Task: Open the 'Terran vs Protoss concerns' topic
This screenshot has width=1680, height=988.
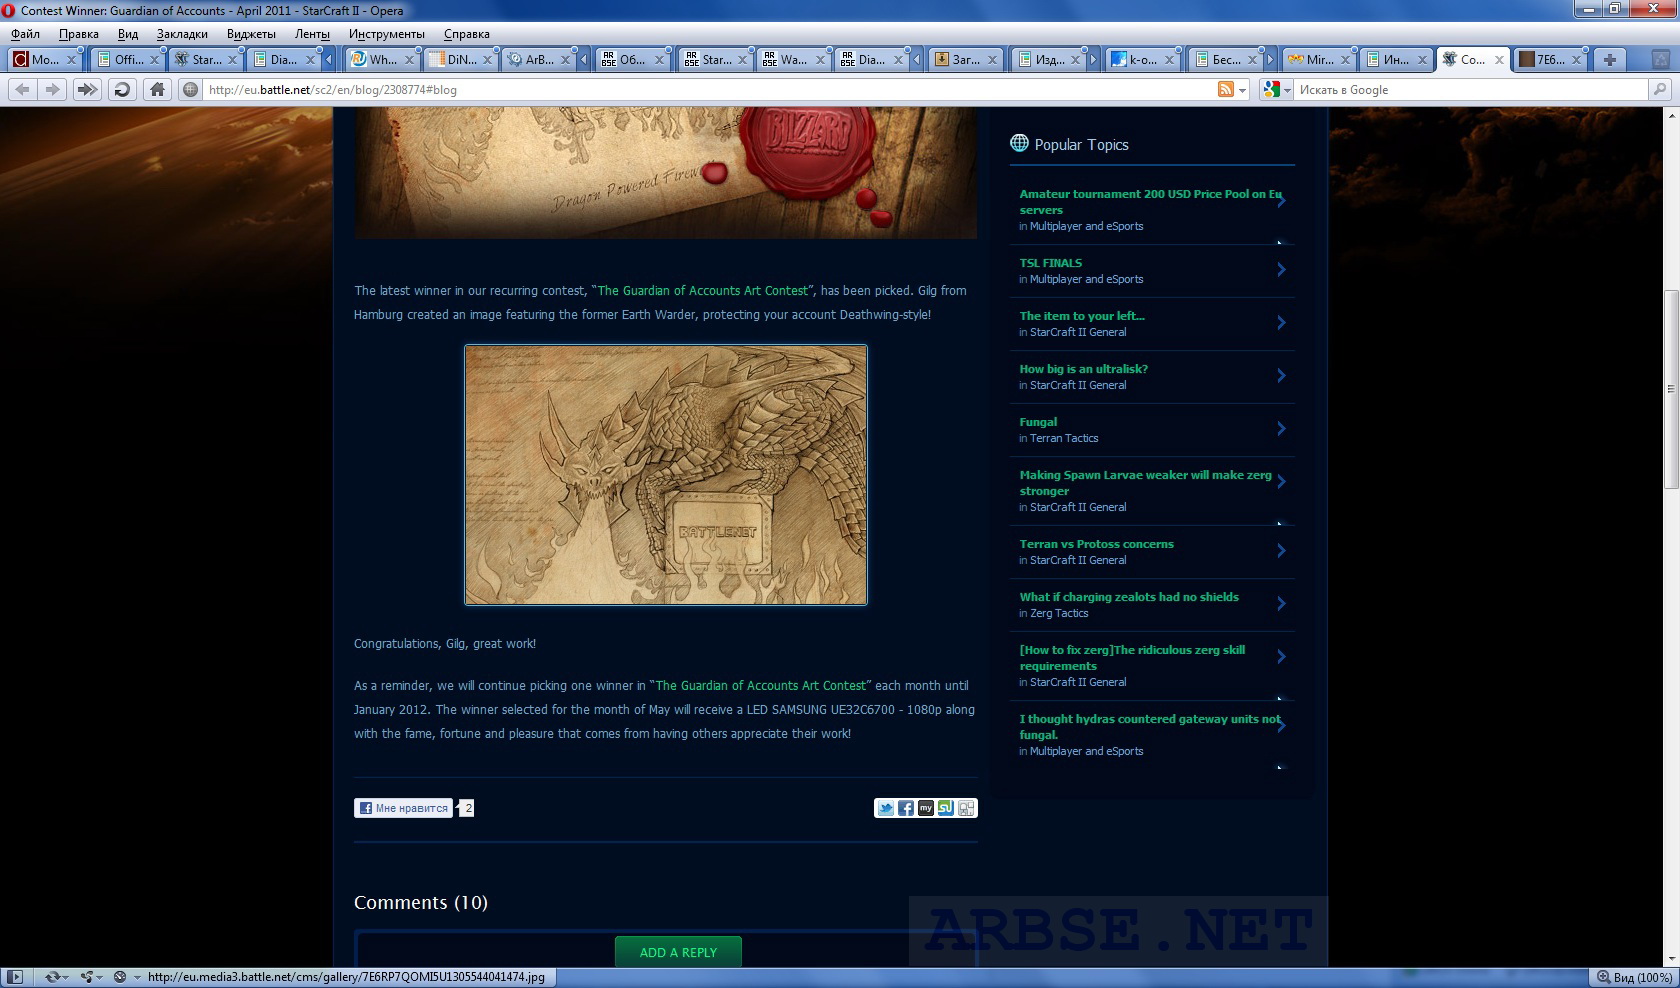Action: point(1097,544)
